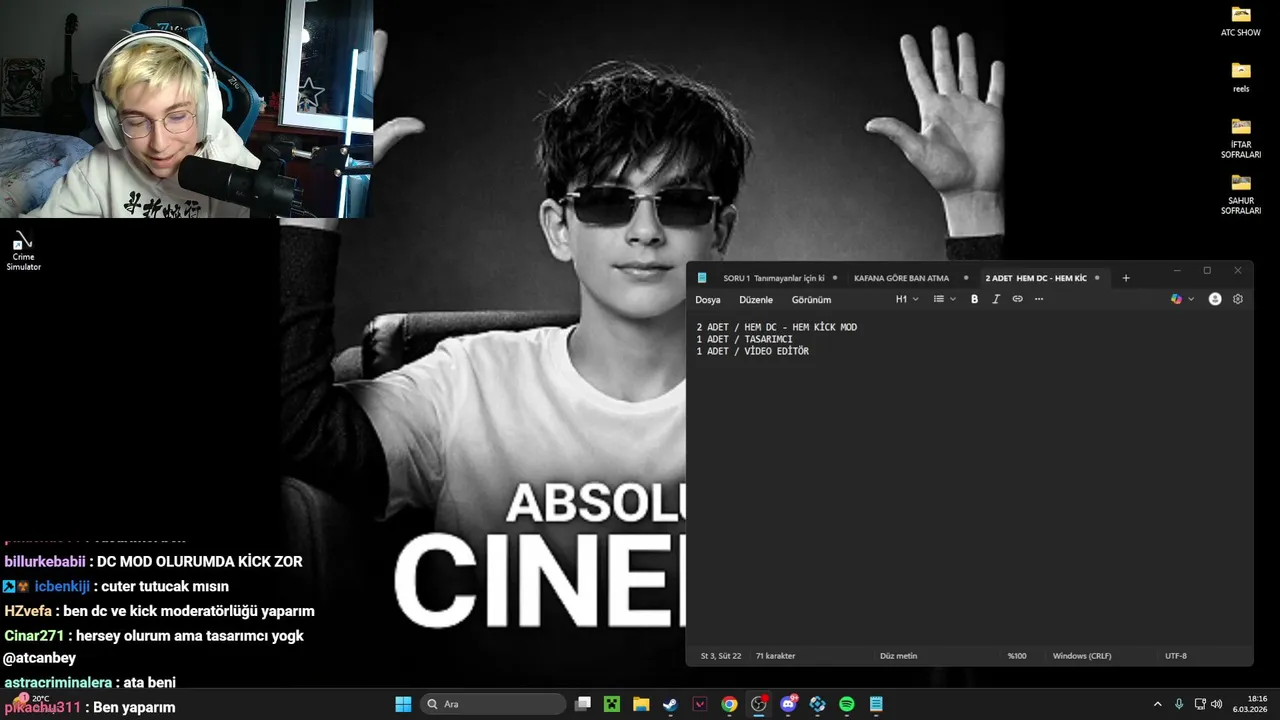This screenshot has height=720, width=1280.
Task: Switch to Notepad via taskbar icon
Action: [876, 704]
